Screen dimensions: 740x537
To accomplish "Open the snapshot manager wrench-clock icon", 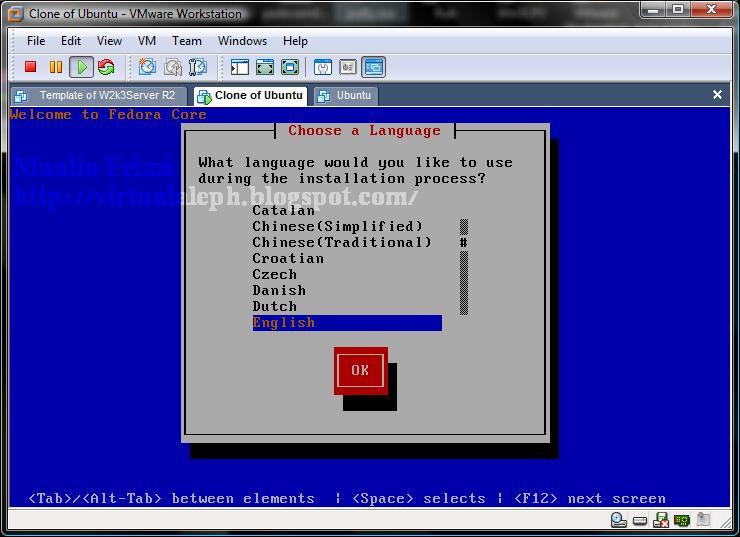I will [x=198, y=67].
